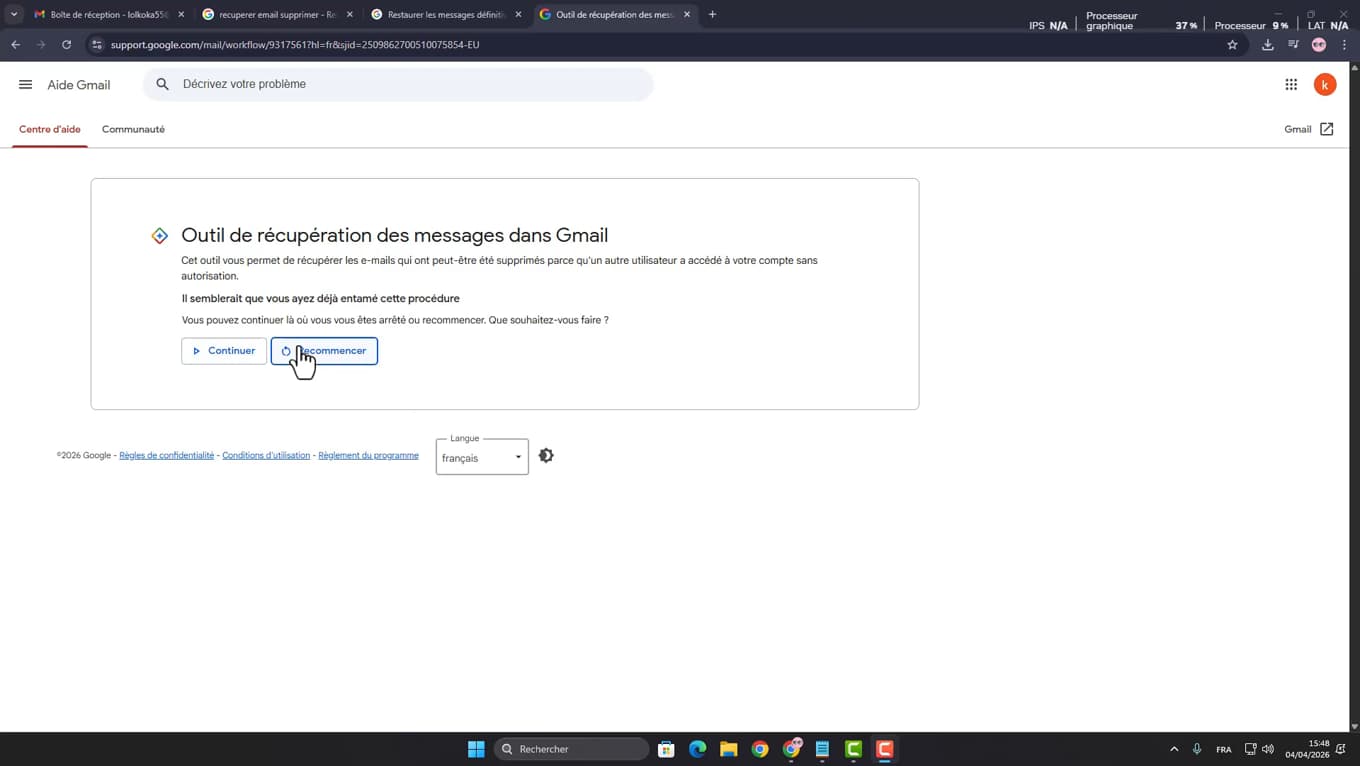The image size is (1360, 766).
Task: Click the microphone tray icon
Action: tap(1197, 749)
